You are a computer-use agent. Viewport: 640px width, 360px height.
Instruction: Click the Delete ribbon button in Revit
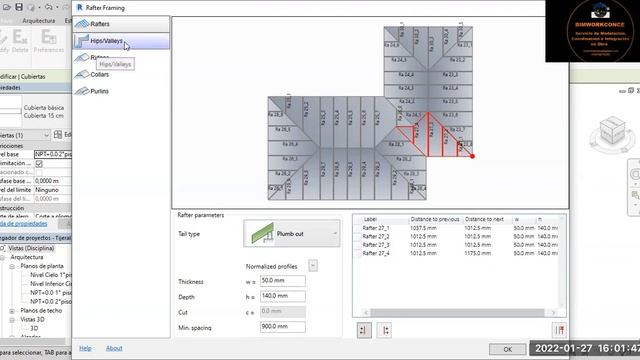20,42
